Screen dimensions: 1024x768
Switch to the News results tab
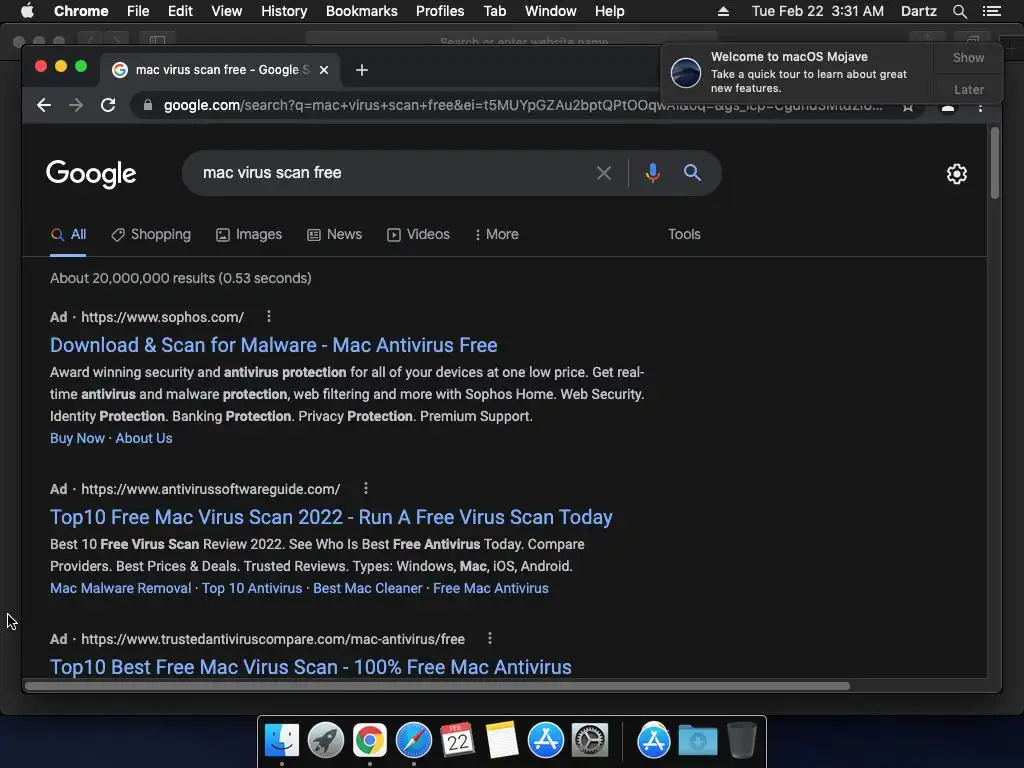point(334,234)
